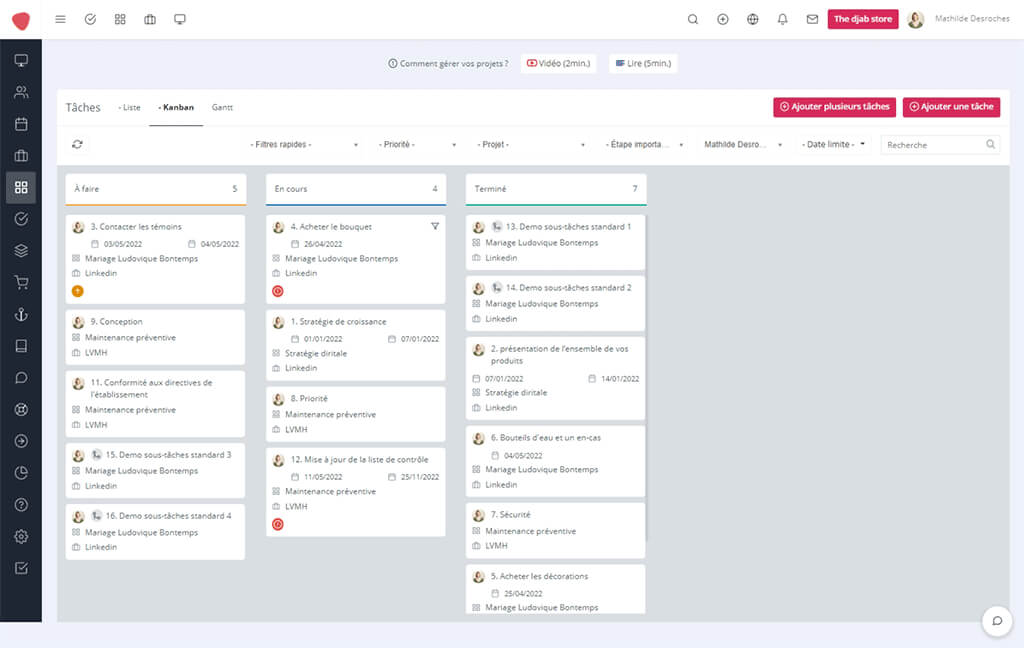This screenshot has width=1024, height=648.
Task: Click the En cours column header
Action: click(356, 189)
